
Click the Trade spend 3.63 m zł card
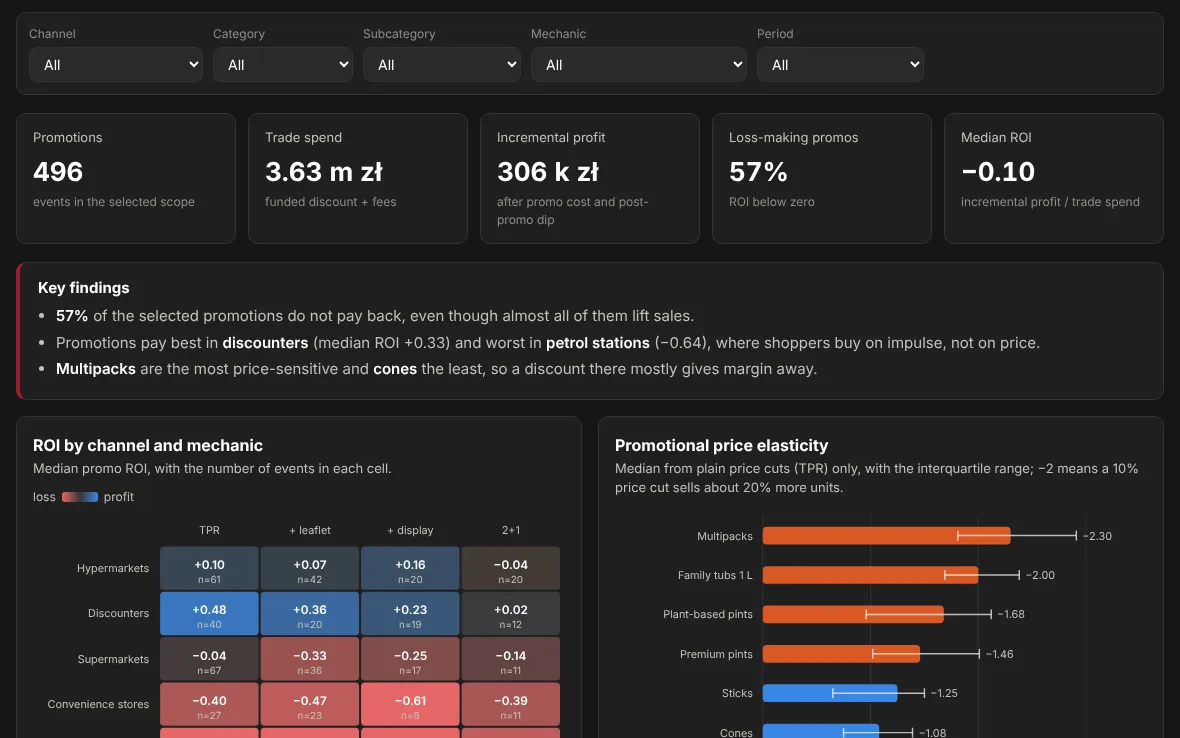pyautogui.click(x=357, y=178)
